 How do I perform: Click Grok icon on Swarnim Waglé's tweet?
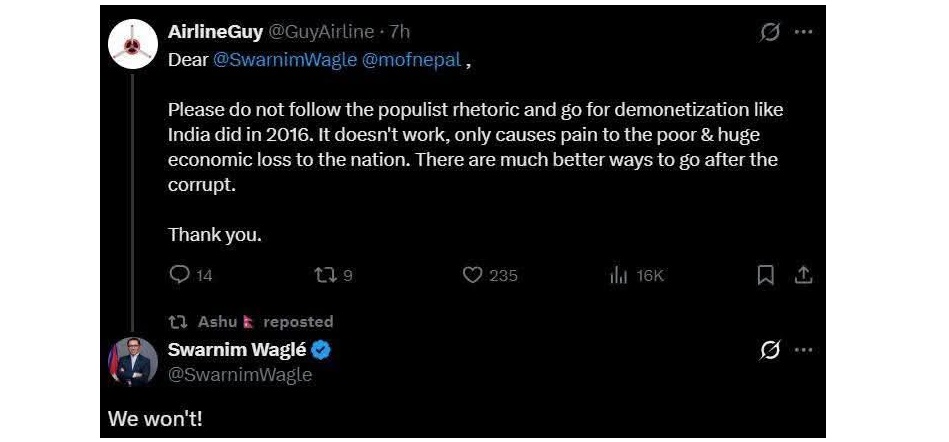[x=770, y=350]
